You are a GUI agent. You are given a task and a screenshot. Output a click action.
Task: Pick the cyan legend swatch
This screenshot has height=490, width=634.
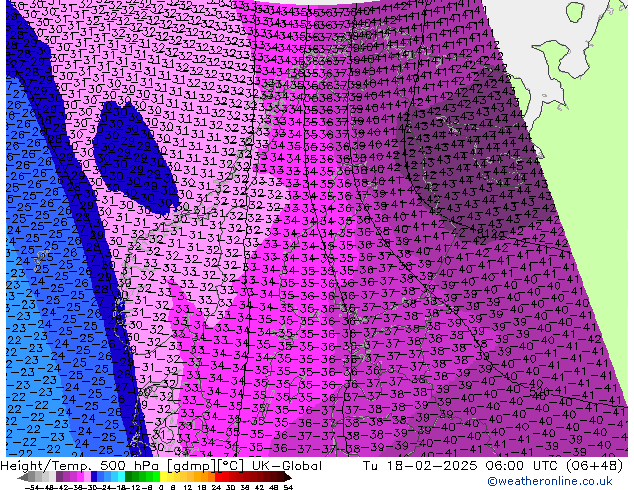(121, 477)
